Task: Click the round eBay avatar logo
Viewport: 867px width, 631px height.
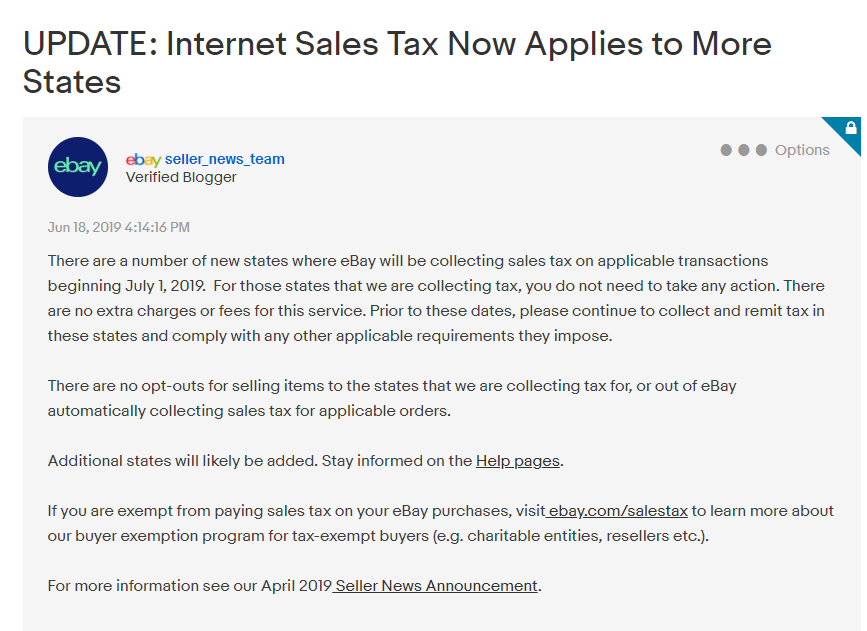Action: [78, 167]
